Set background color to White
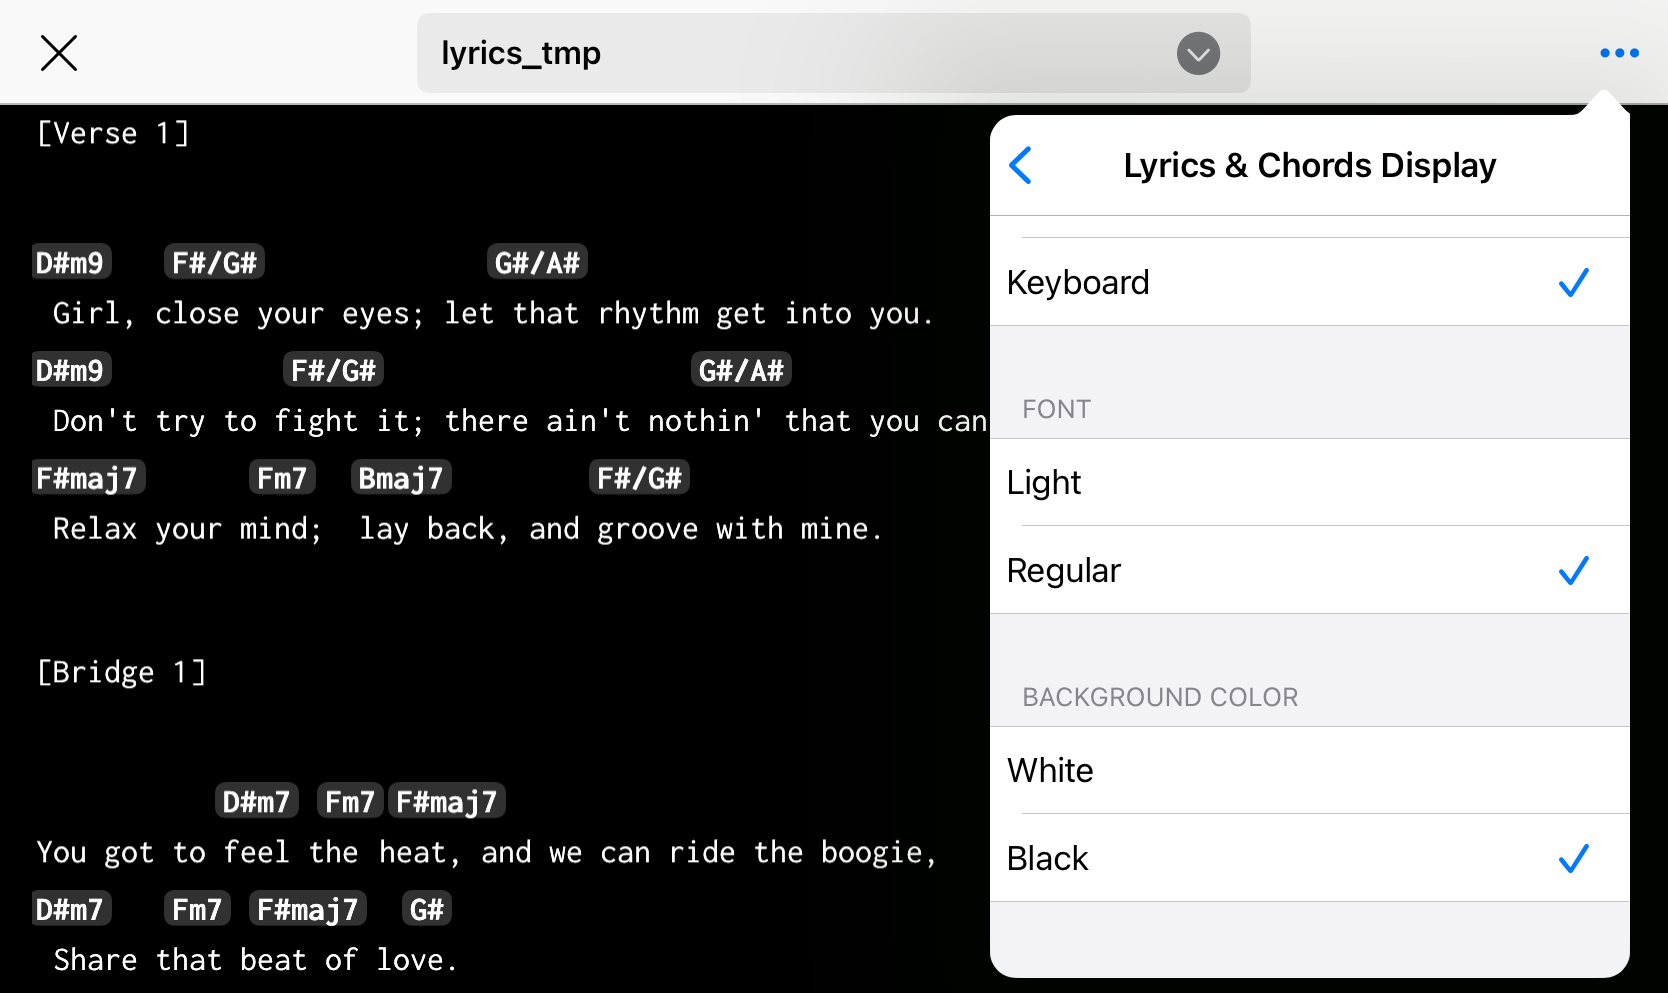The height and width of the screenshot is (993, 1668). click(1309, 770)
